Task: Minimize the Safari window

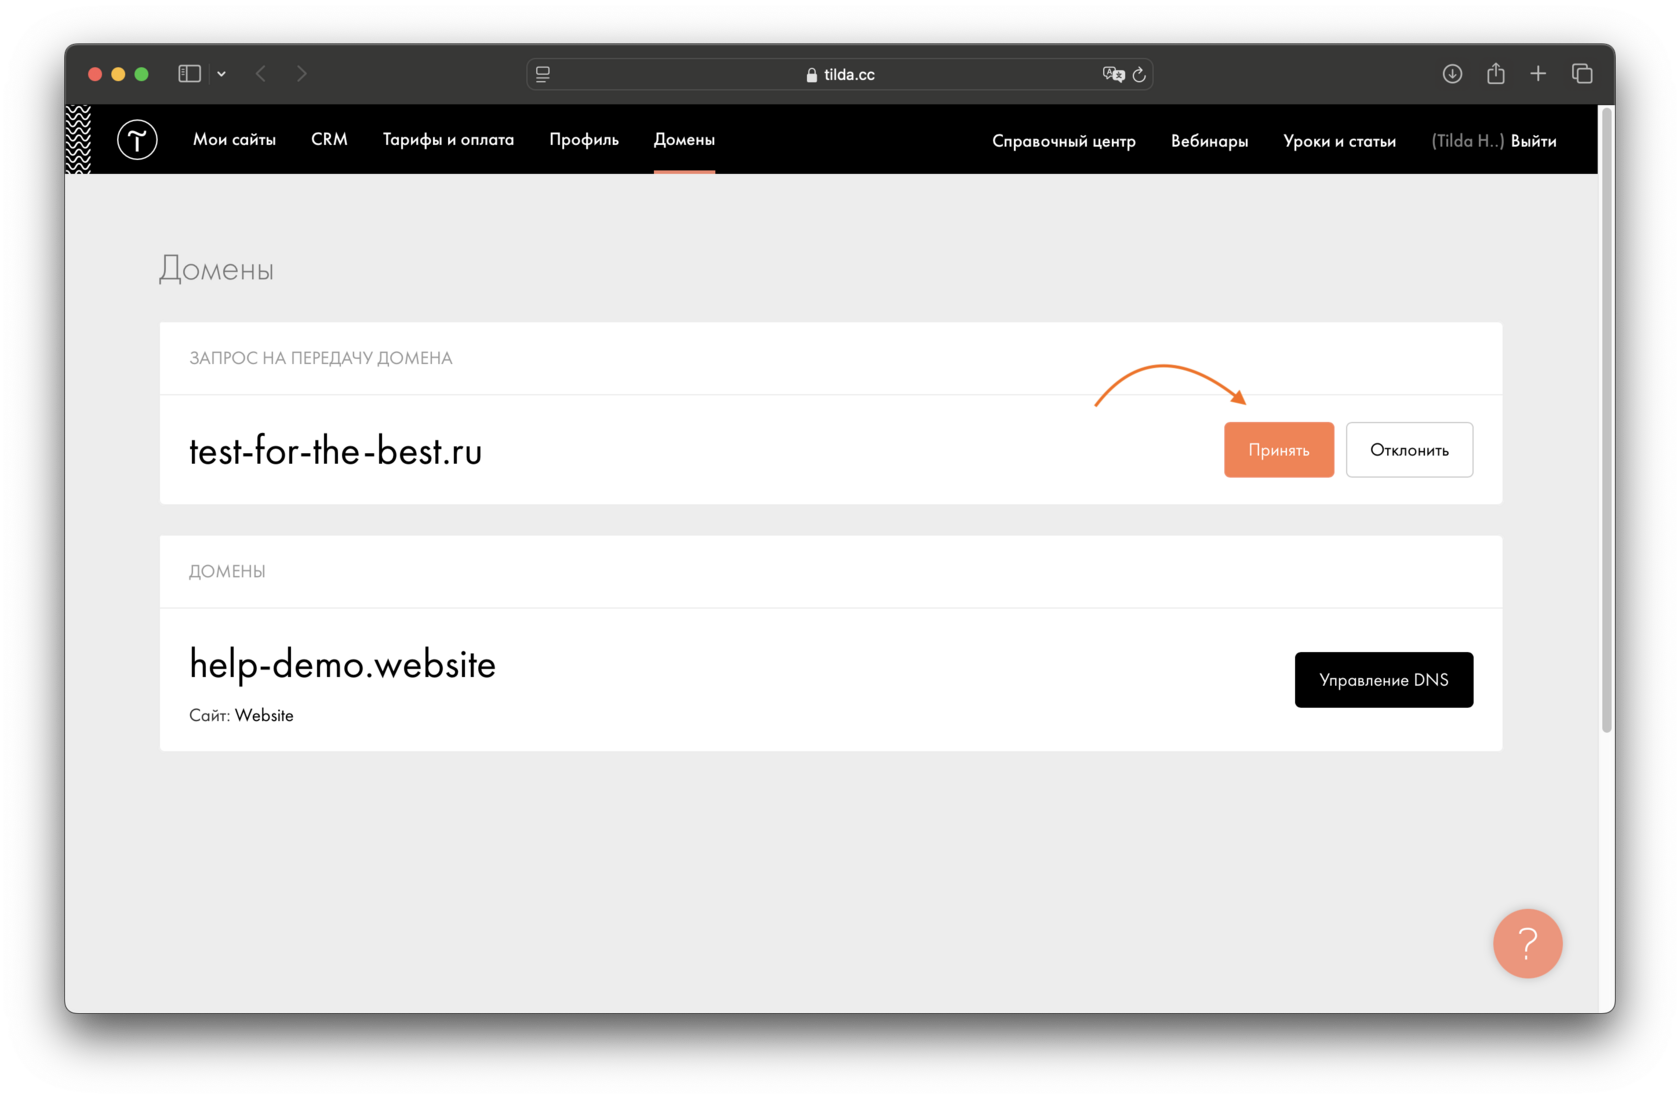Action: coord(118,74)
